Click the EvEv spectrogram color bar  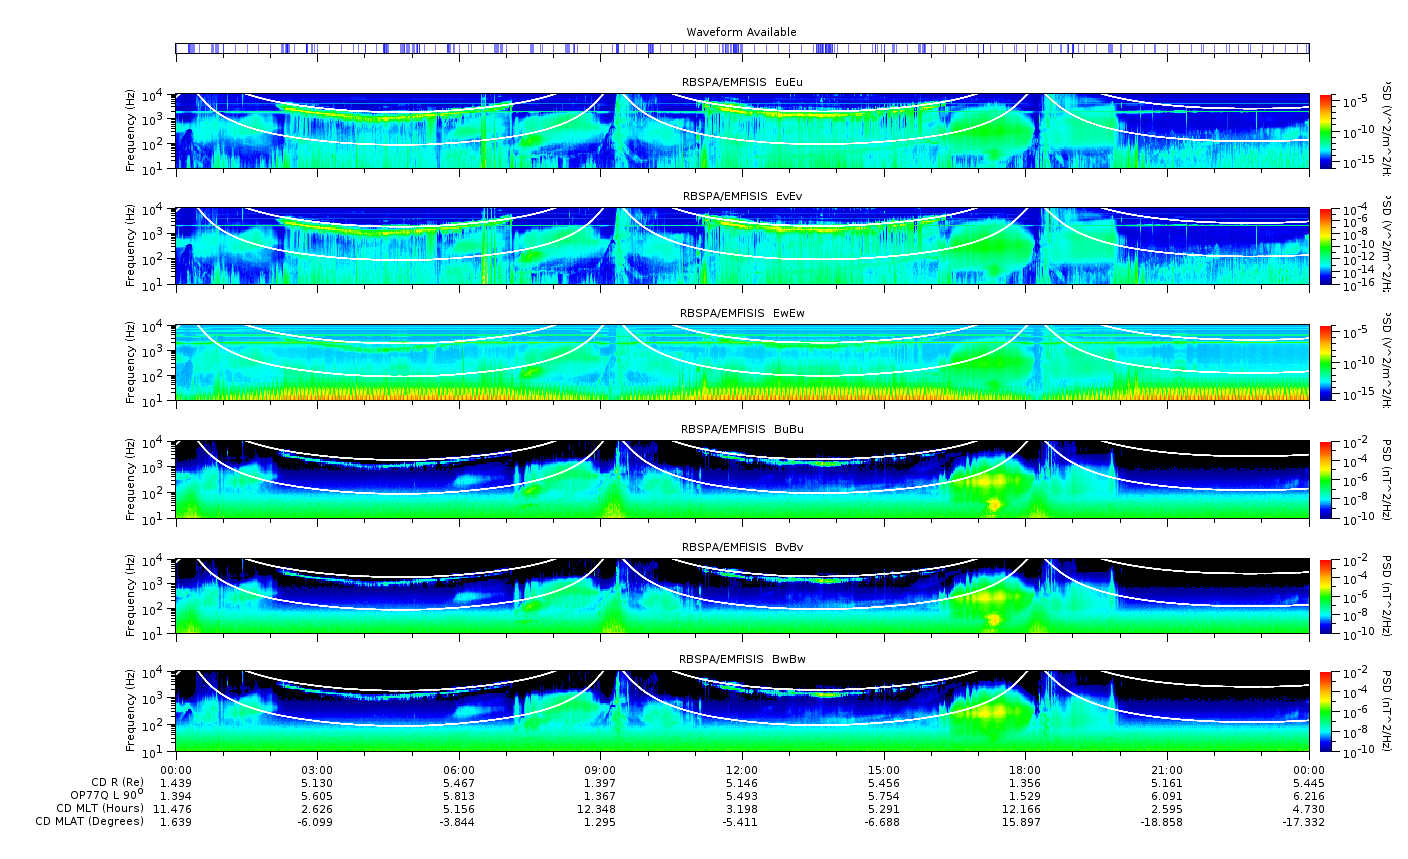tap(1326, 246)
